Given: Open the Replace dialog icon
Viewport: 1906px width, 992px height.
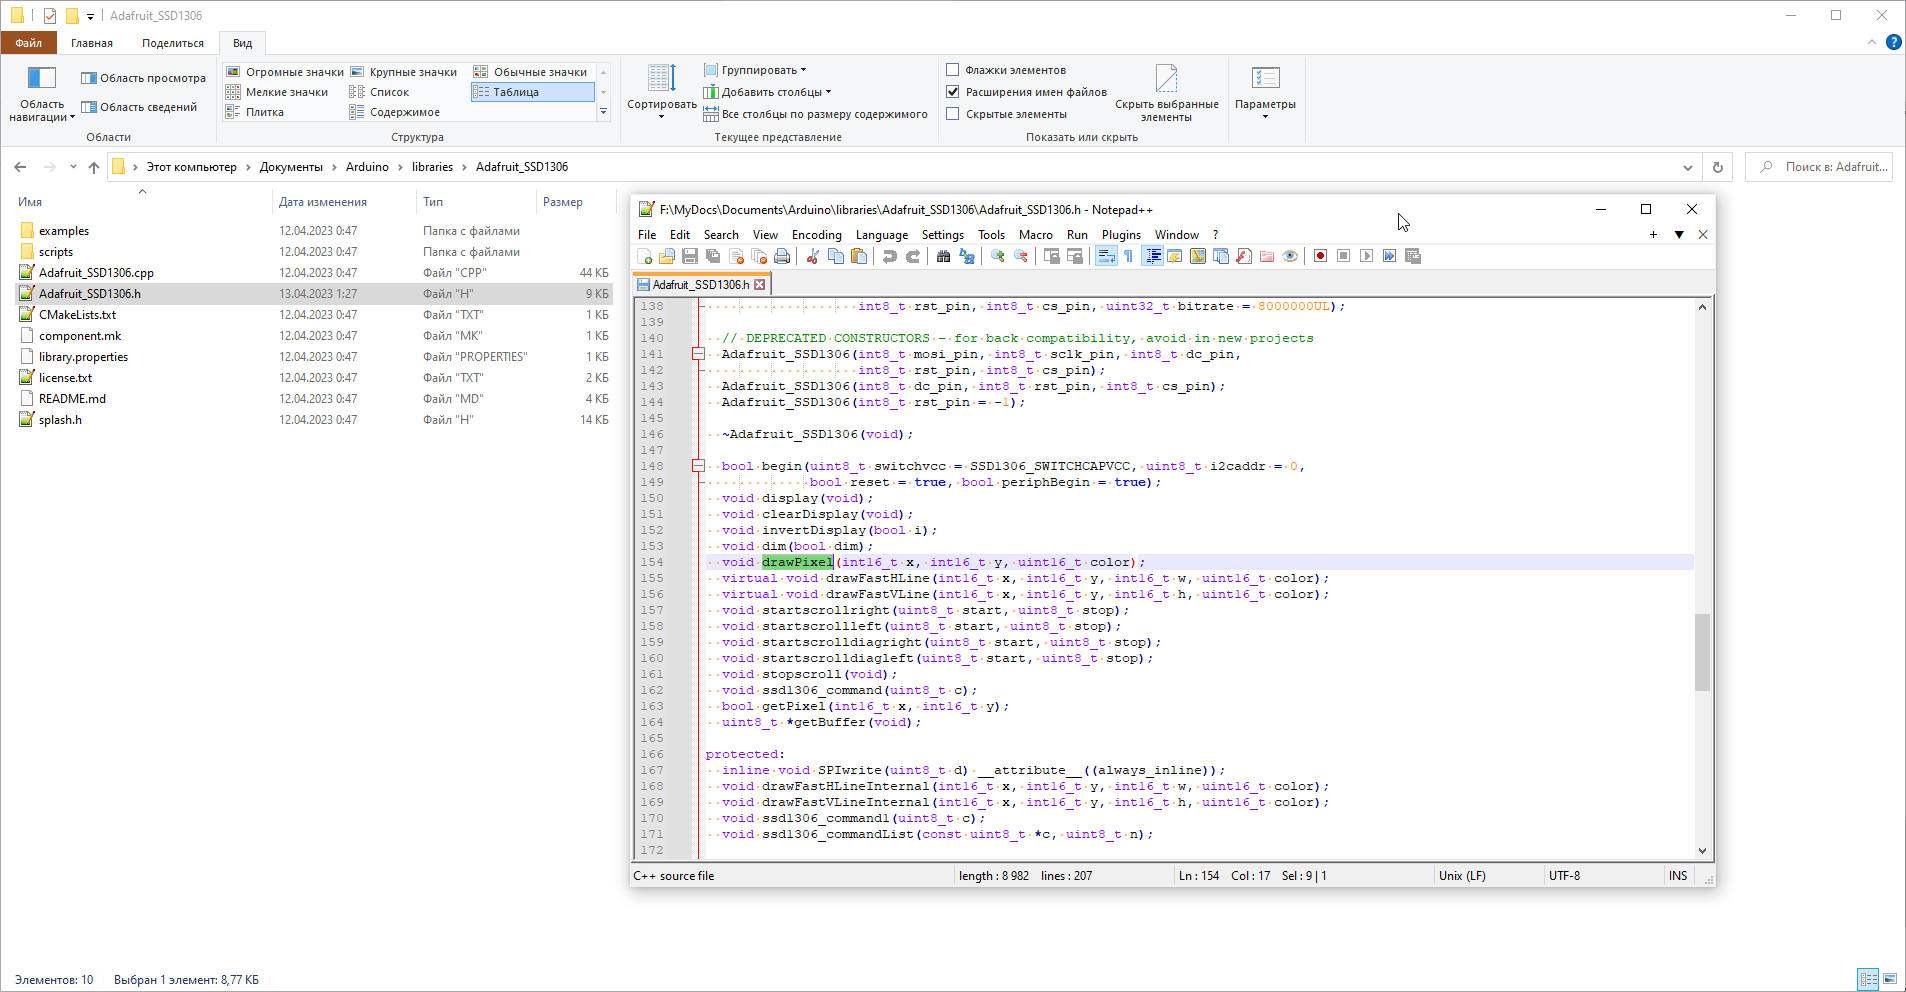Looking at the screenshot, I should coord(966,257).
